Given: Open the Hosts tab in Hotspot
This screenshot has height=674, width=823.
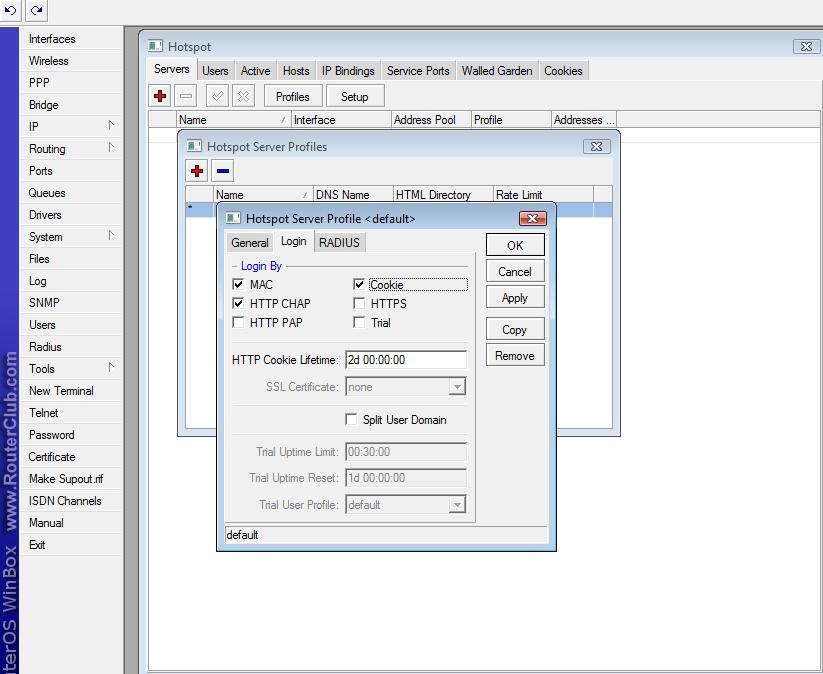Looking at the screenshot, I should pos(296,71).
